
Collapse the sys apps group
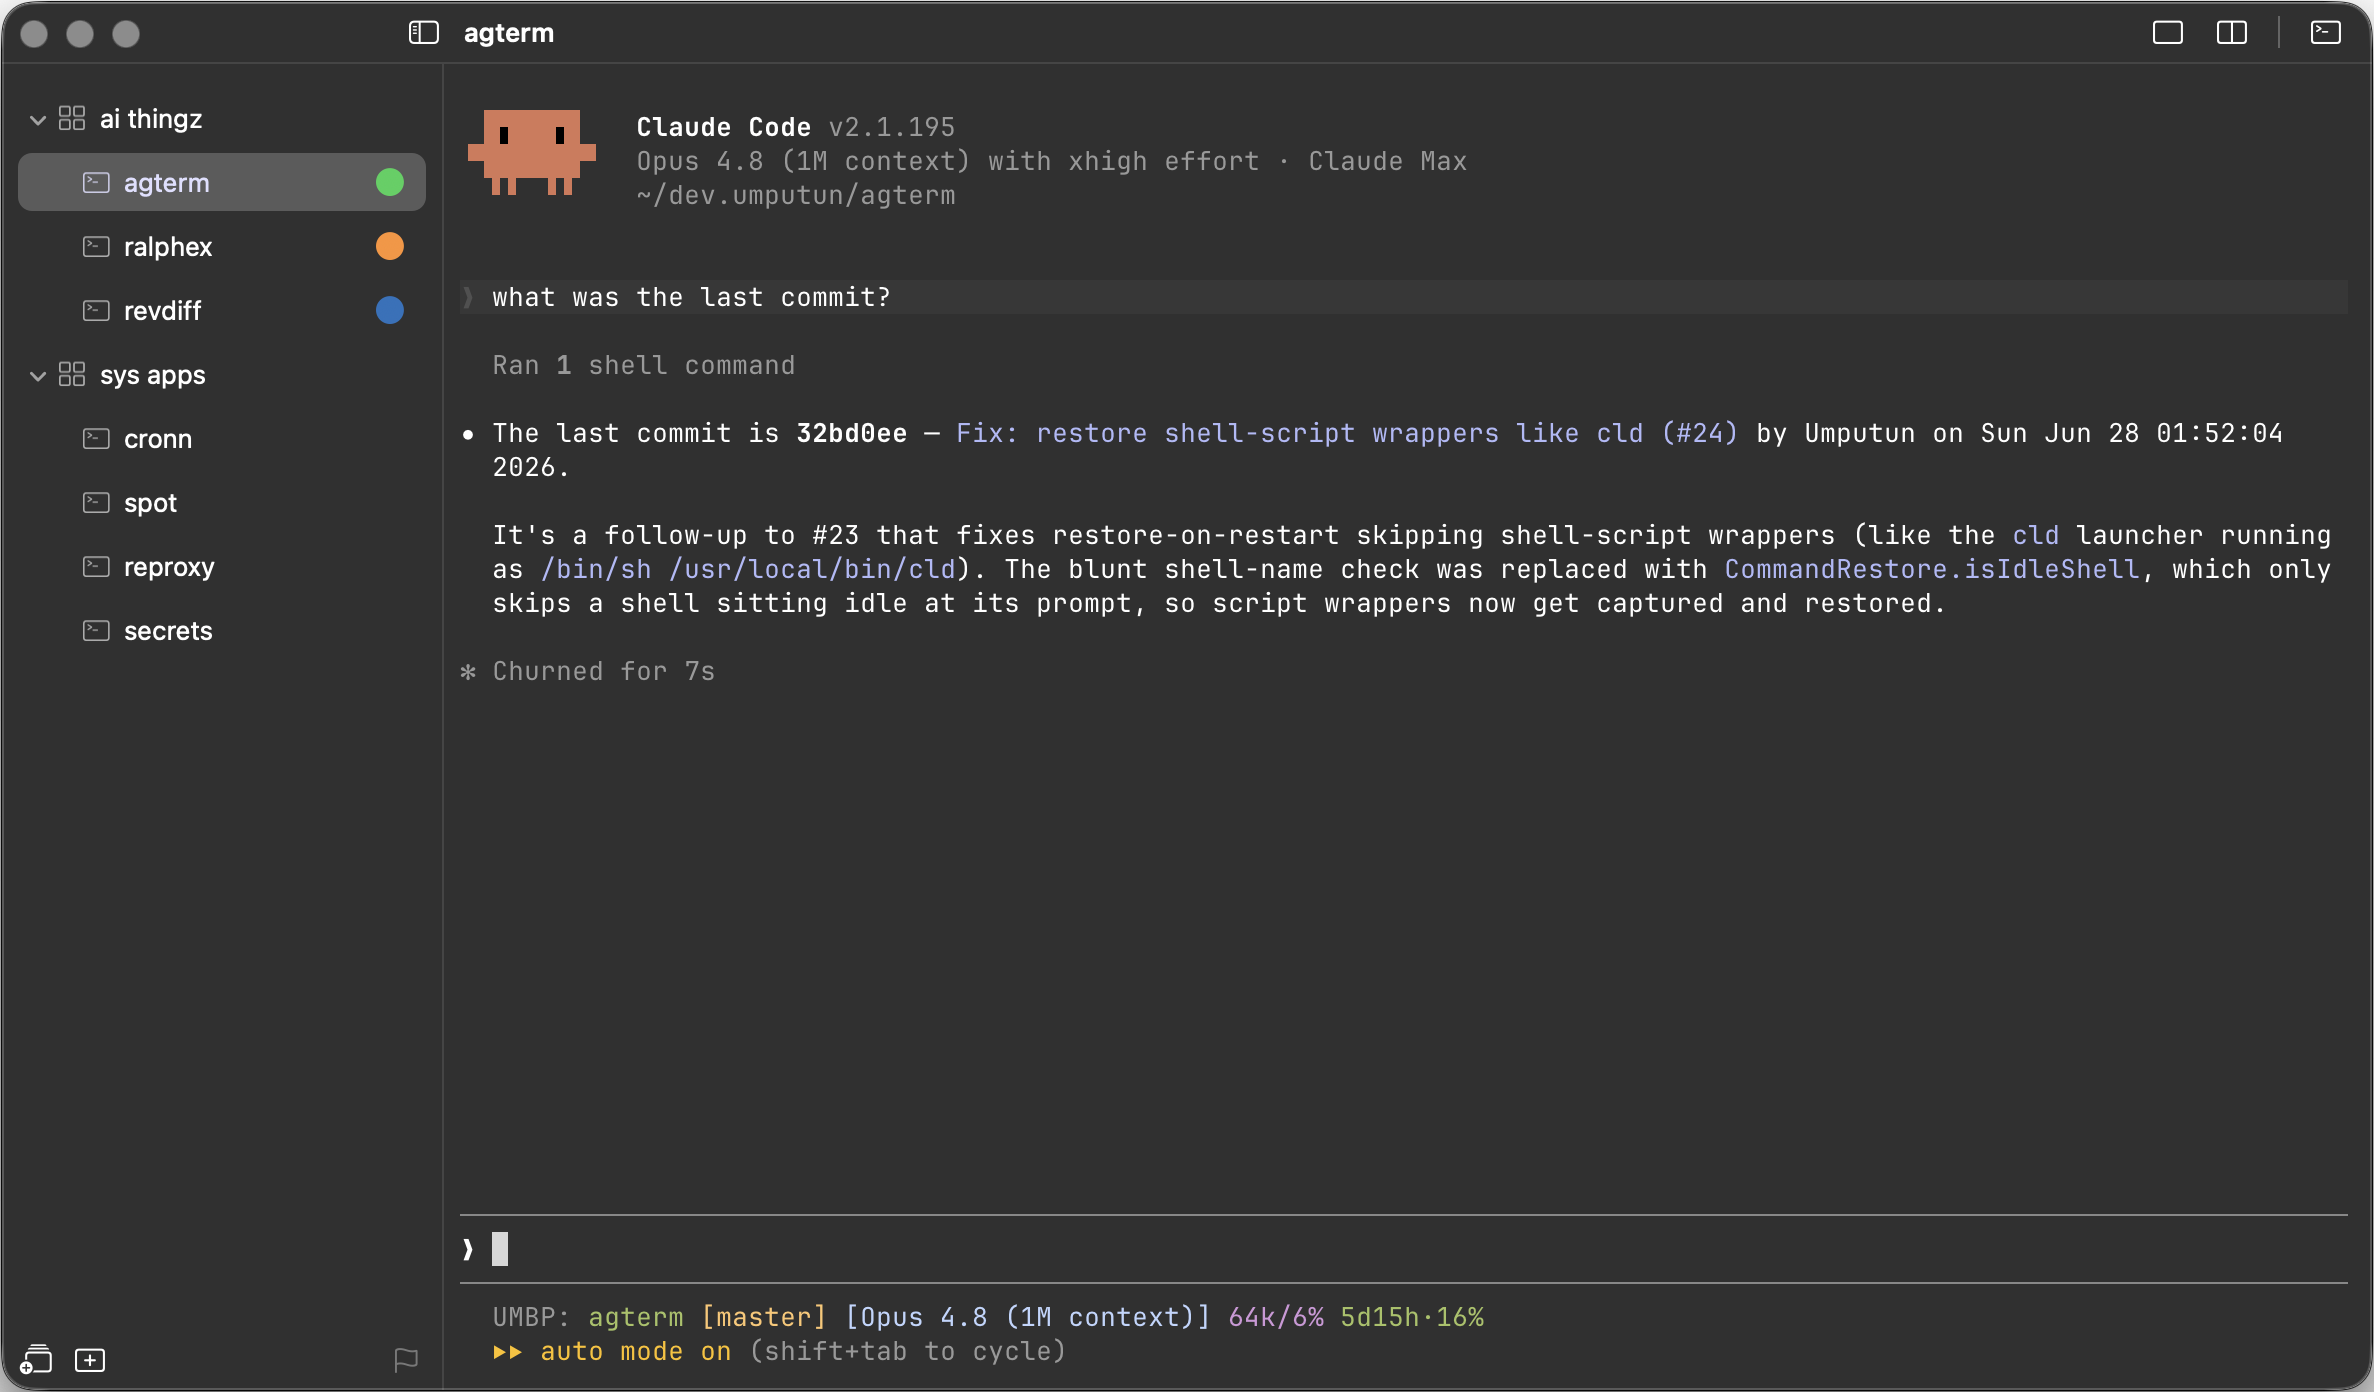coord(38,376)
